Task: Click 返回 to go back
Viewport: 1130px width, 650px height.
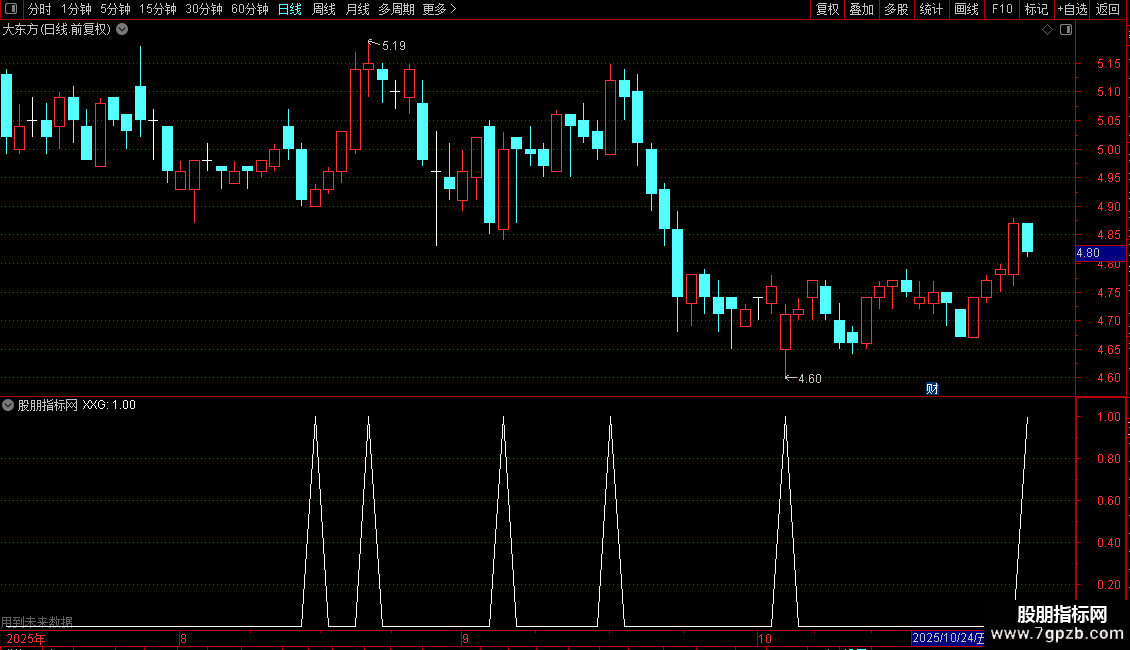Action: 1108,9
